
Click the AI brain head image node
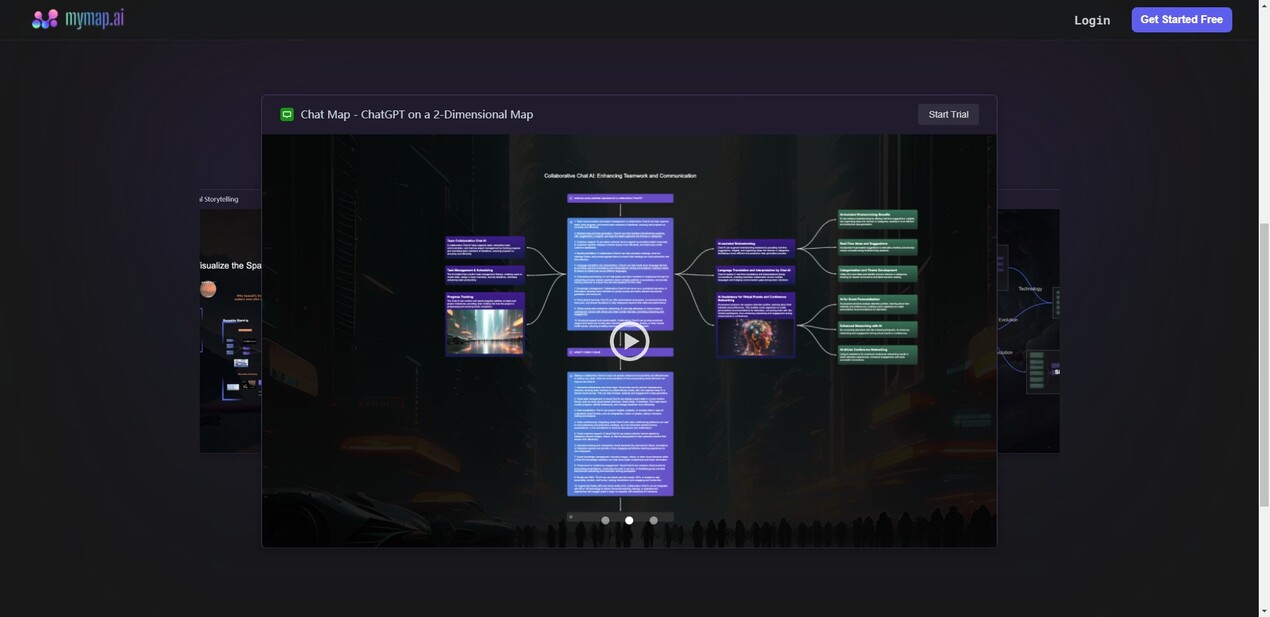755,331
